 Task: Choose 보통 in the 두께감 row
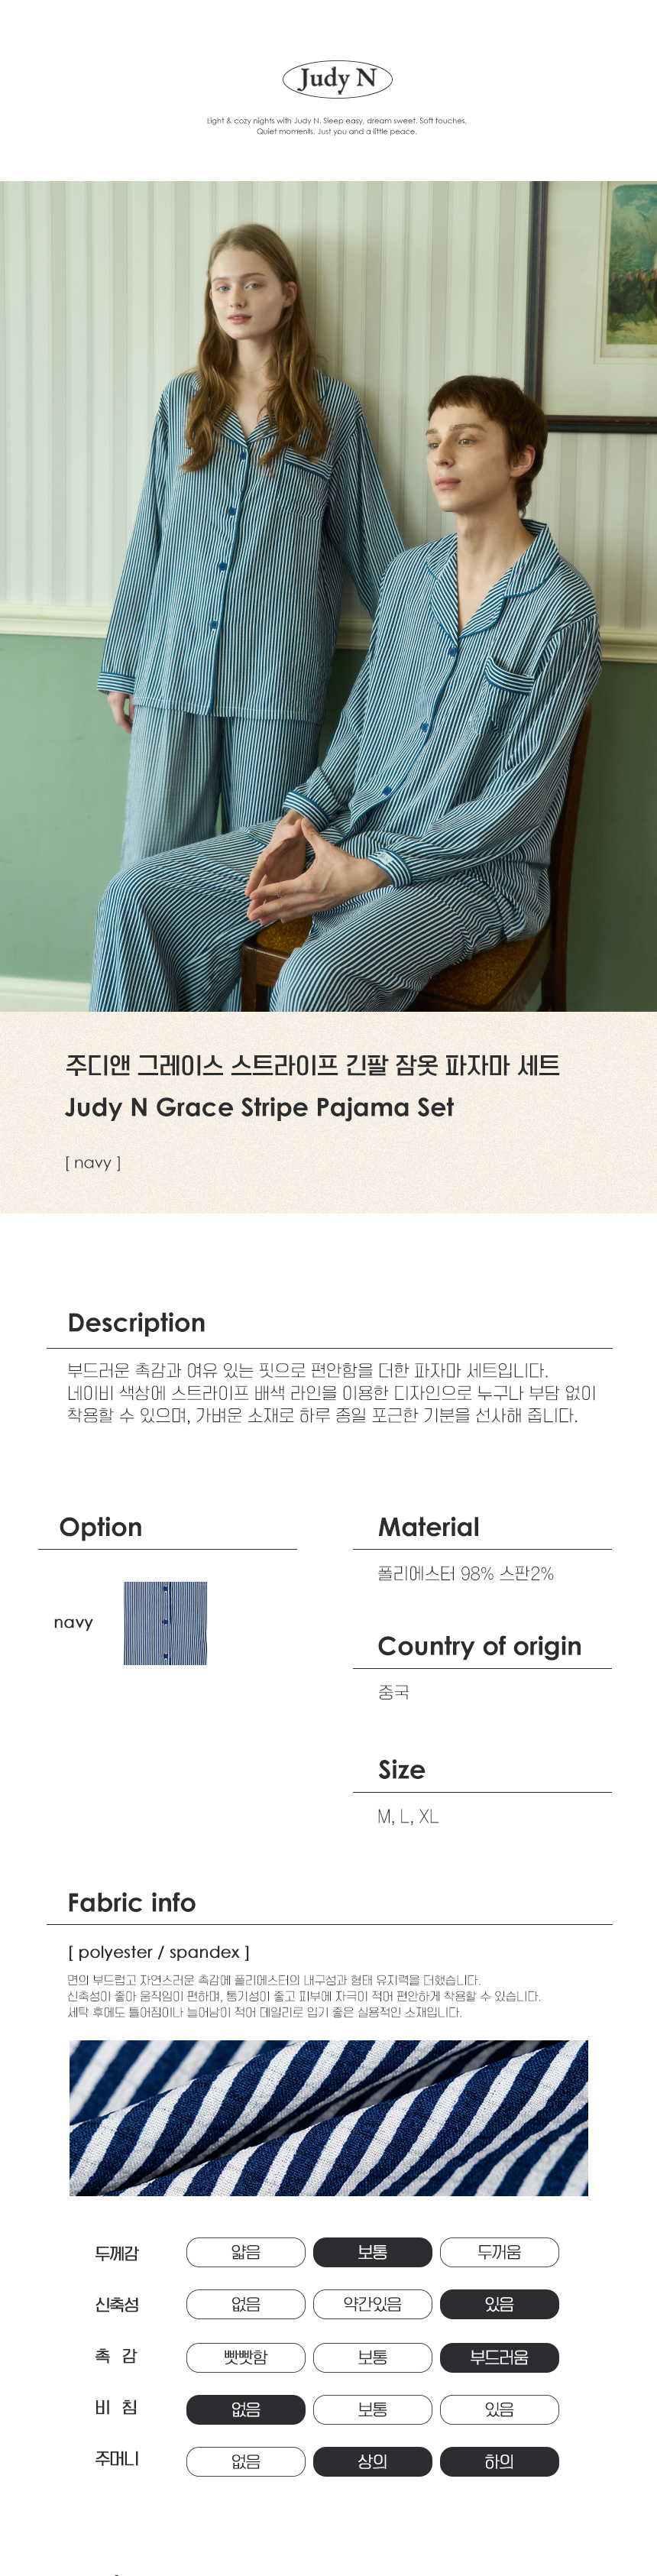(372, 2252)
